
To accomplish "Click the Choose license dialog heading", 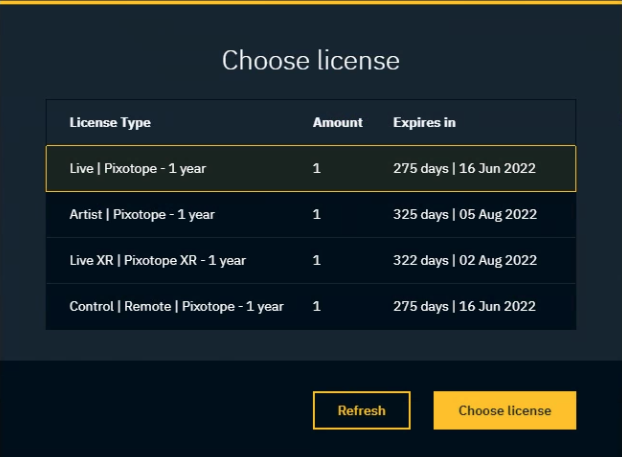I will pos(310,60).
